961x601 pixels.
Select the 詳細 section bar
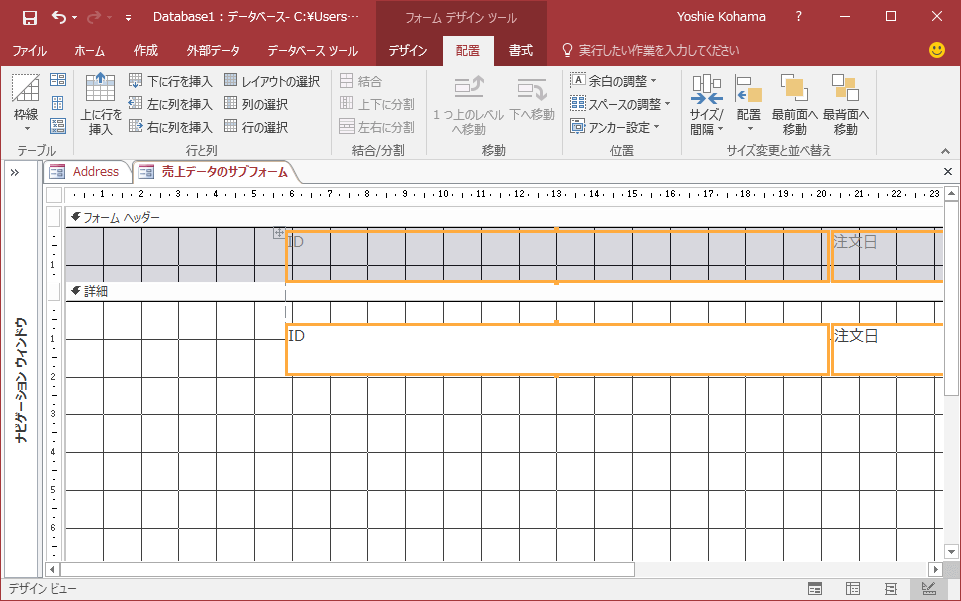click(x=504, y=292)
